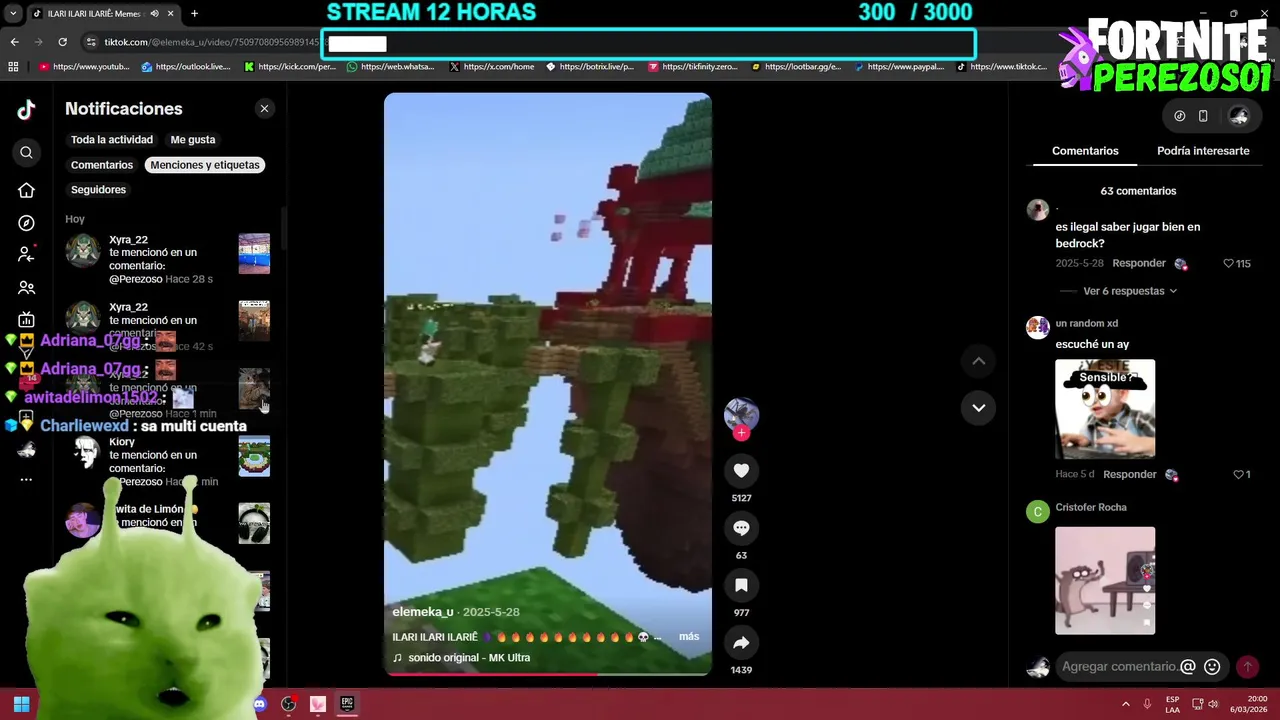This screenshot has width=1280, height=720.
Task: Switch to the Podría interesarte tab
Action: pyautogui.click(x=1203, y=151)
